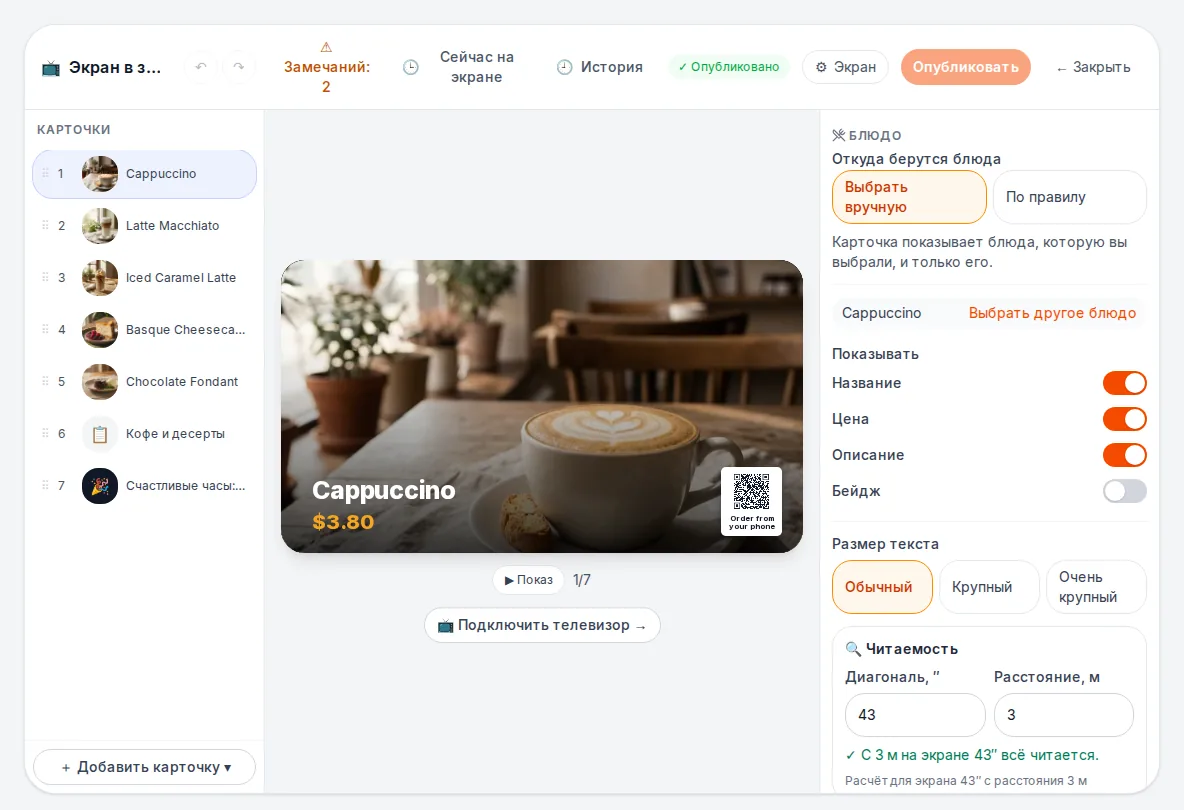This screenshot has height=810, width=1184.
Task: Click the Chocolate Fondant thumbnail
Action: point(100,382)
